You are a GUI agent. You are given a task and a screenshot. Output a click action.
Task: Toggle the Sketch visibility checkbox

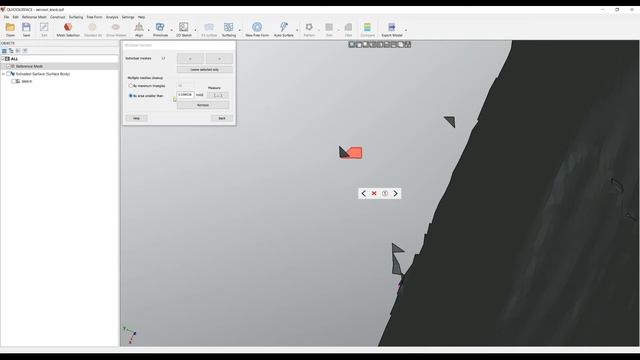click(13, 81)
